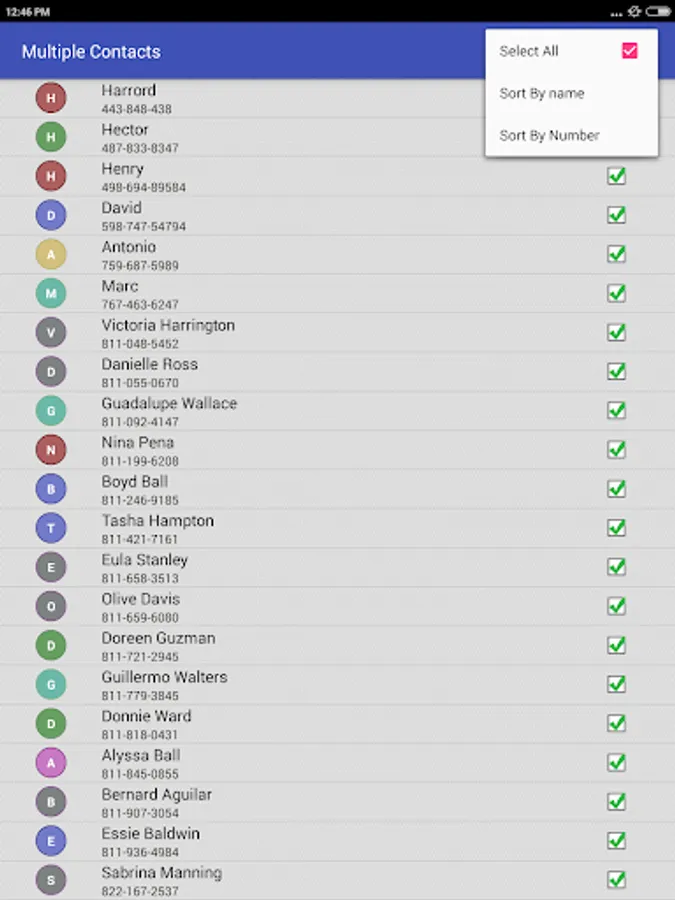Select Boyd Ball's phone number 811-246-9185
675x900 pixels.
click(x=140, y=500)
